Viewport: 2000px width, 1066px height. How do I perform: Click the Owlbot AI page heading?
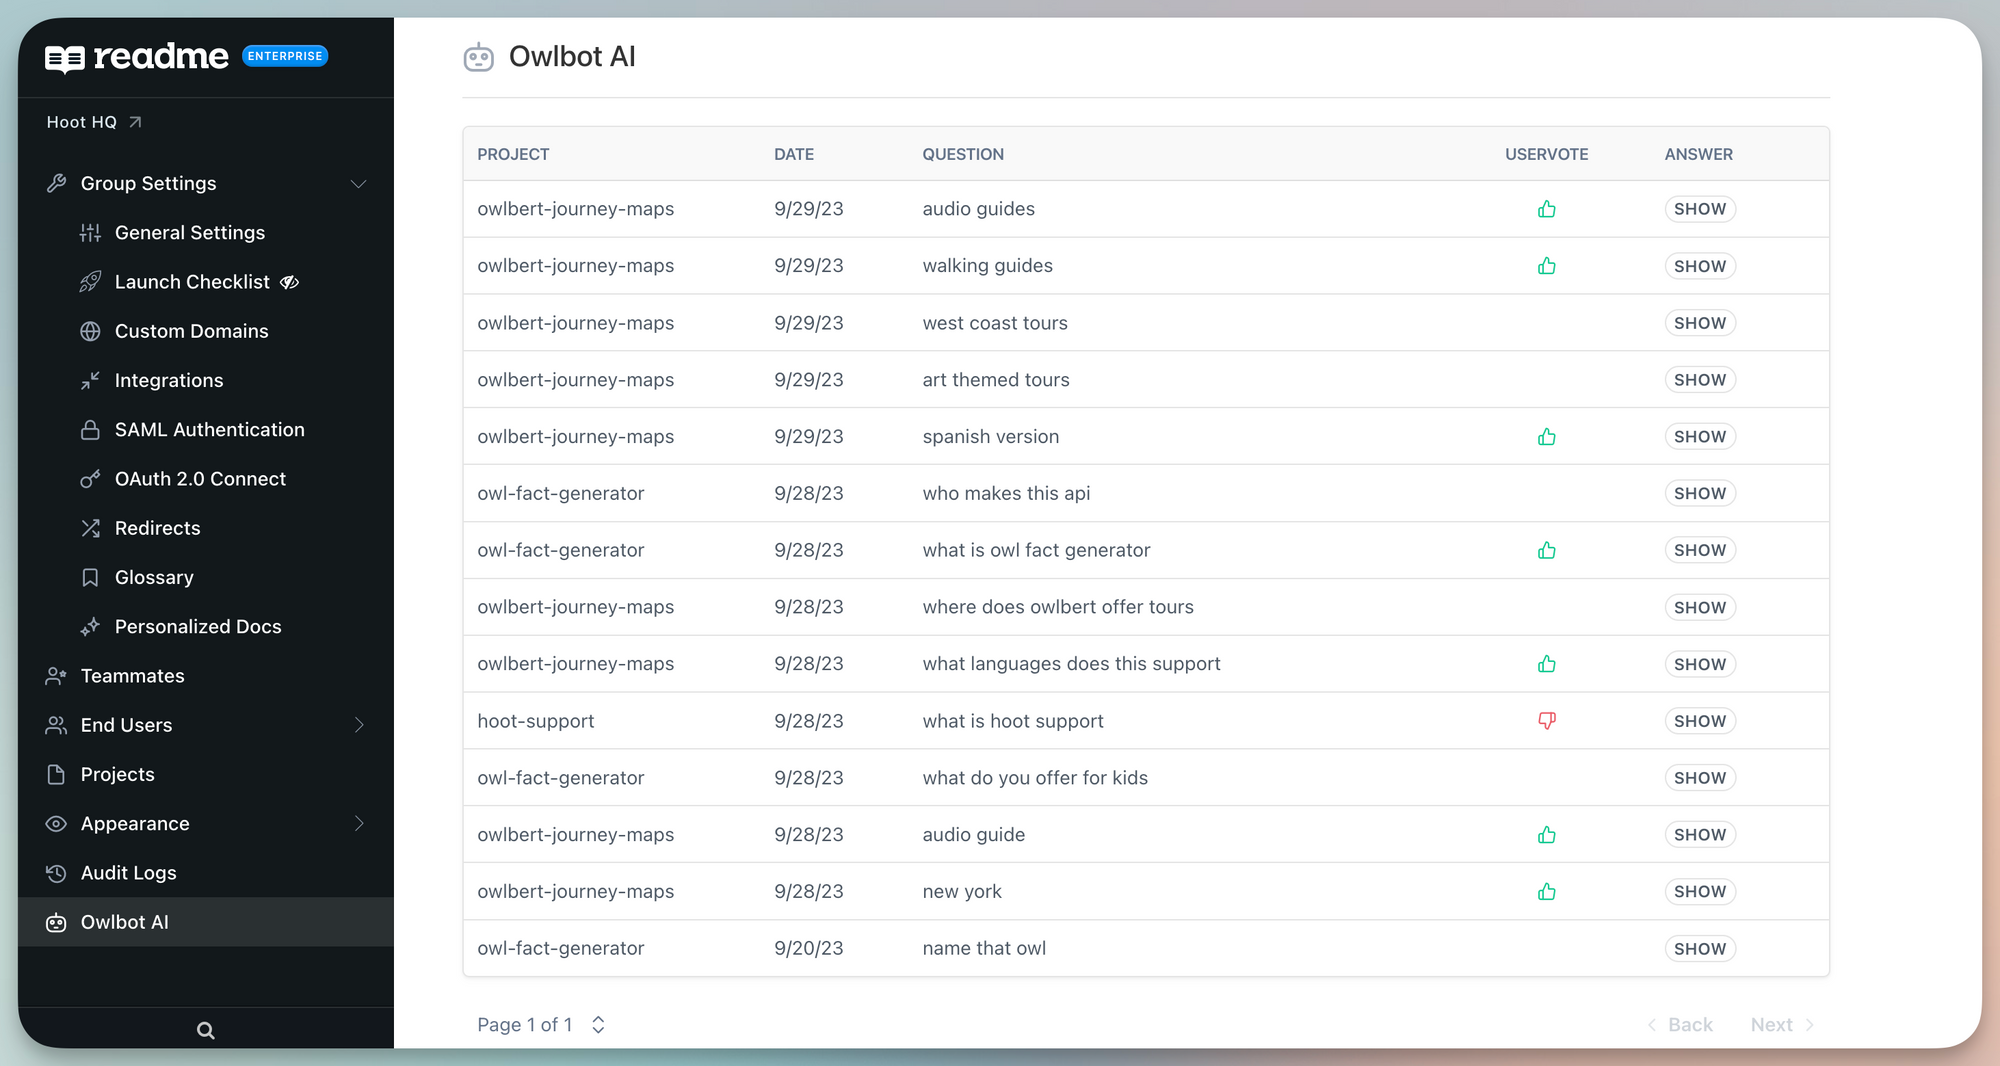[x=572, y=57]
